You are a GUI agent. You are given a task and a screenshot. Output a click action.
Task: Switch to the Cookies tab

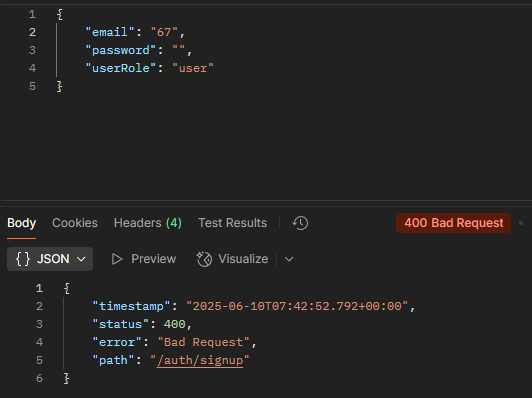click(75, 223)
